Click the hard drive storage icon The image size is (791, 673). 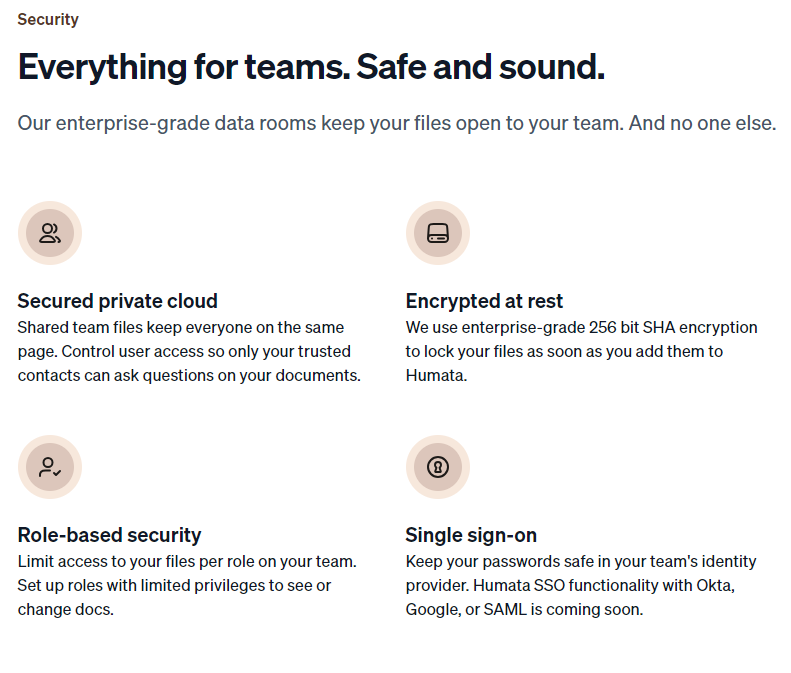(438, 233)
